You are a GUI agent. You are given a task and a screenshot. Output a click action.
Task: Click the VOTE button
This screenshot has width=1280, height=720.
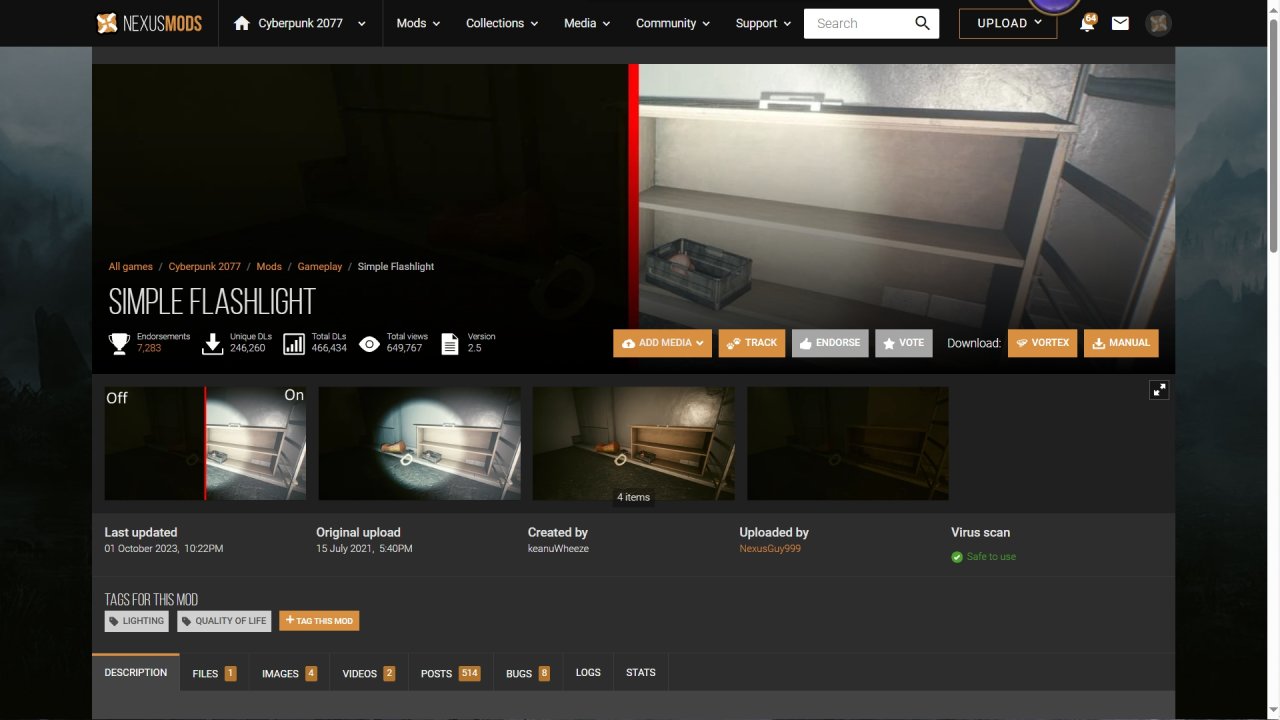point(904,343)
